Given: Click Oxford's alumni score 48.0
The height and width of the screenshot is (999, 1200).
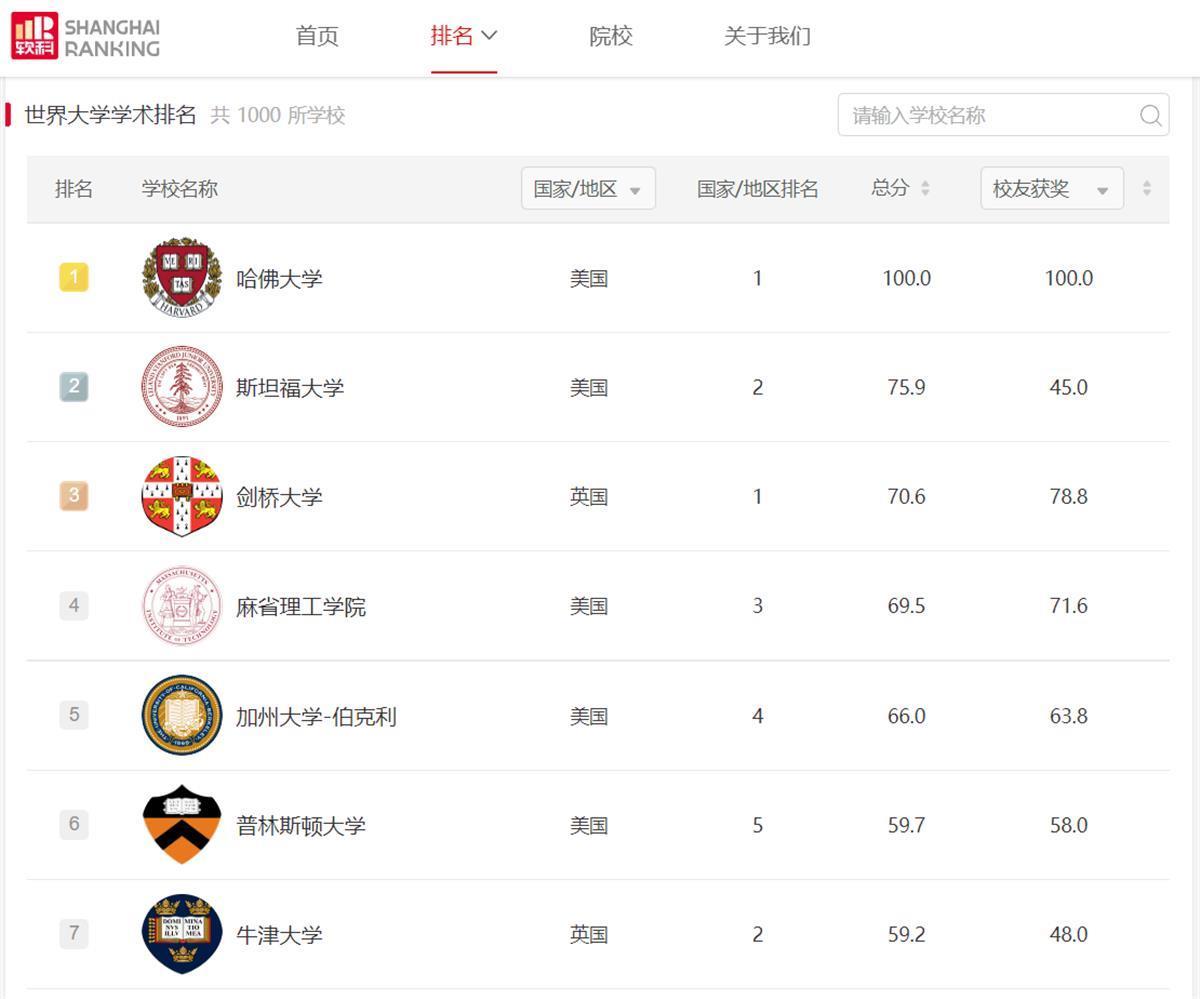Looking at the screenshot, I should tap(1068, 934).
